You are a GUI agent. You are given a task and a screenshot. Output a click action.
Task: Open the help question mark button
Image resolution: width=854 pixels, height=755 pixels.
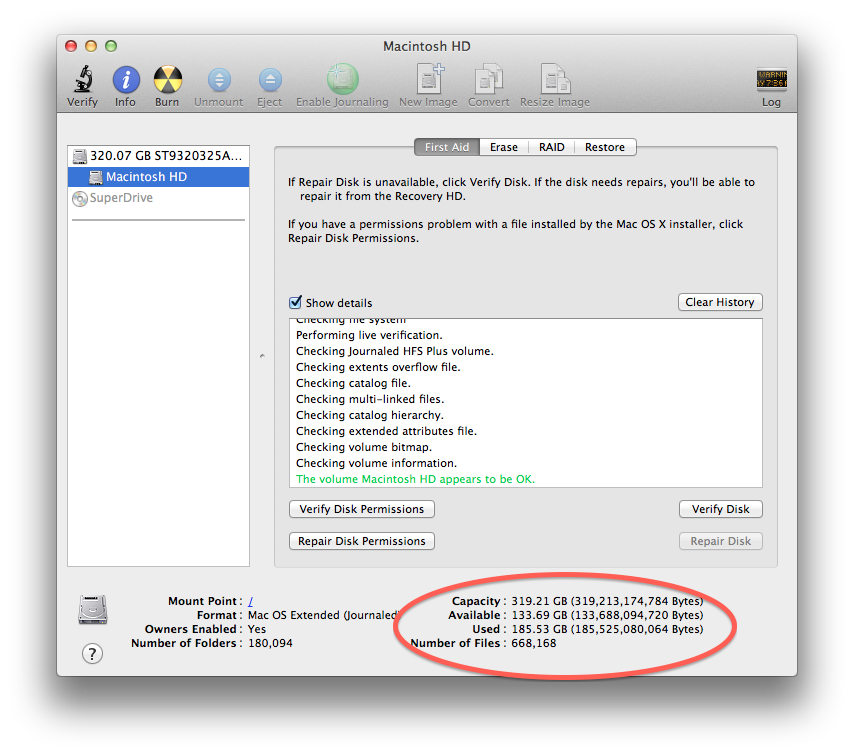[92, 653]
